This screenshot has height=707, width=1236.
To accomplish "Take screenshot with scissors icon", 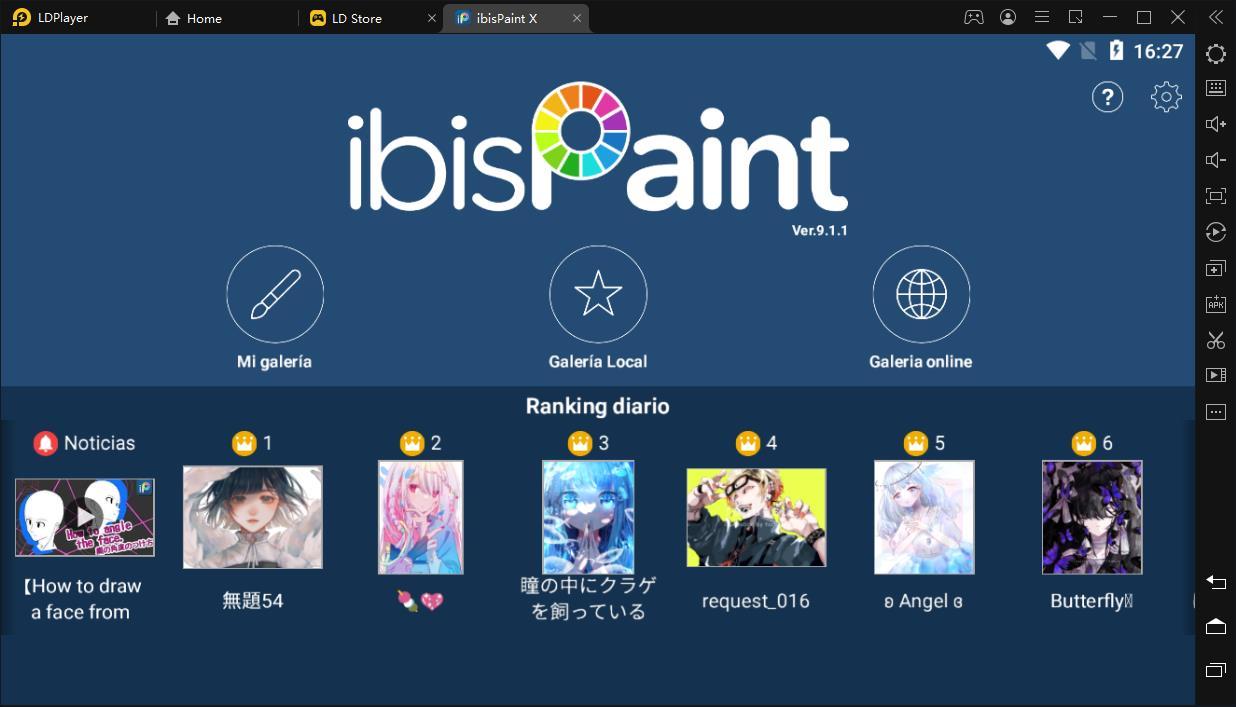I will pos(1216,340).
